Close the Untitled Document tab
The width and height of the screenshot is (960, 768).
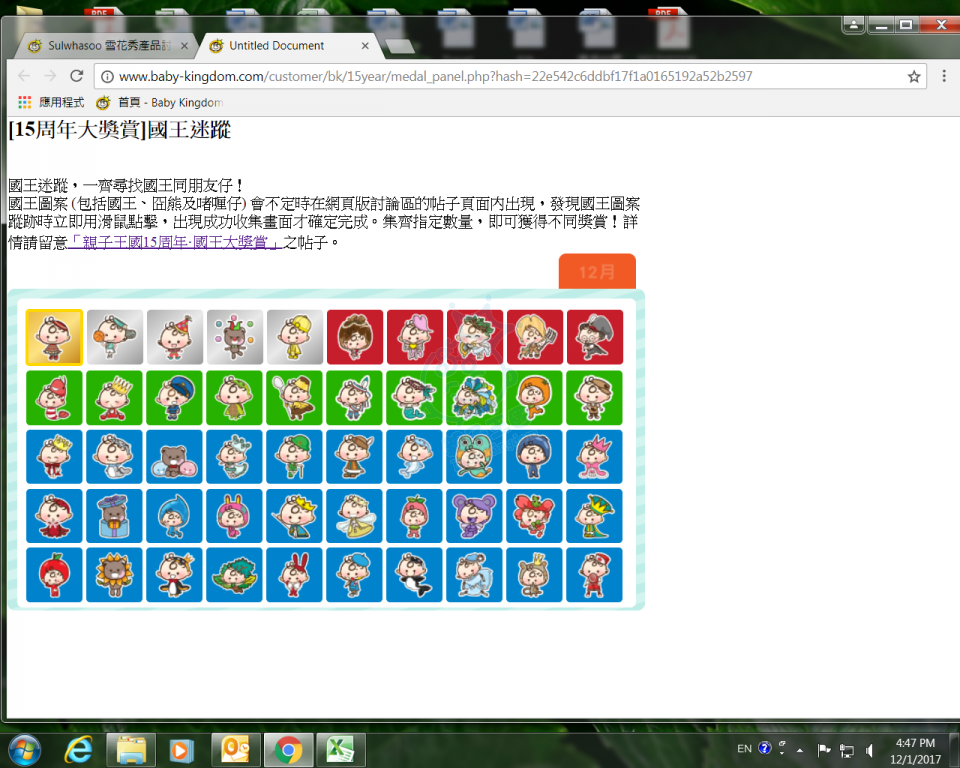[365, 46]
